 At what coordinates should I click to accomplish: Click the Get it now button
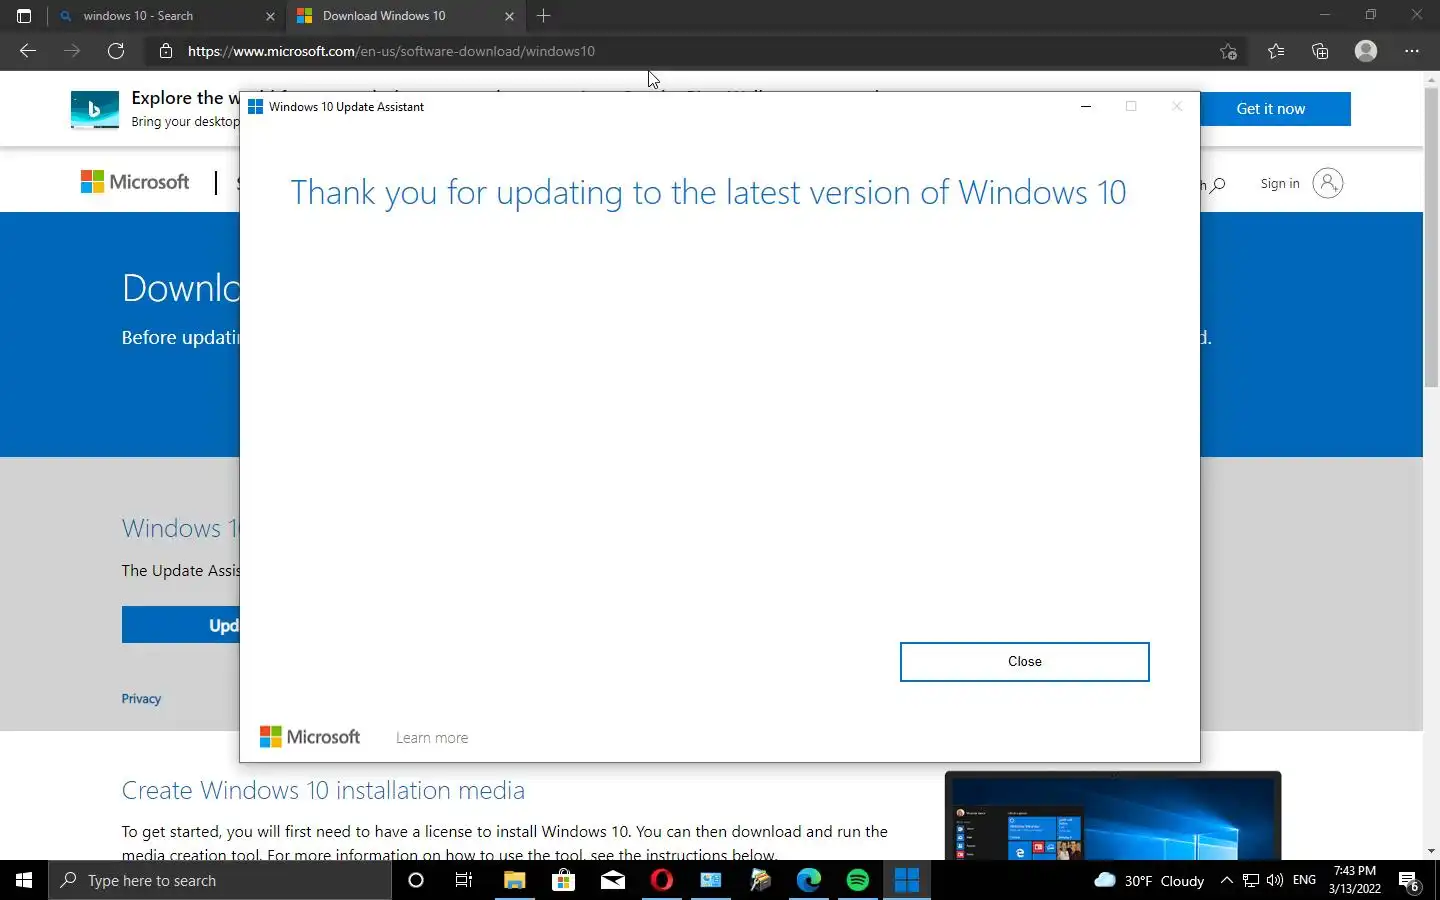pos(1271,109)
